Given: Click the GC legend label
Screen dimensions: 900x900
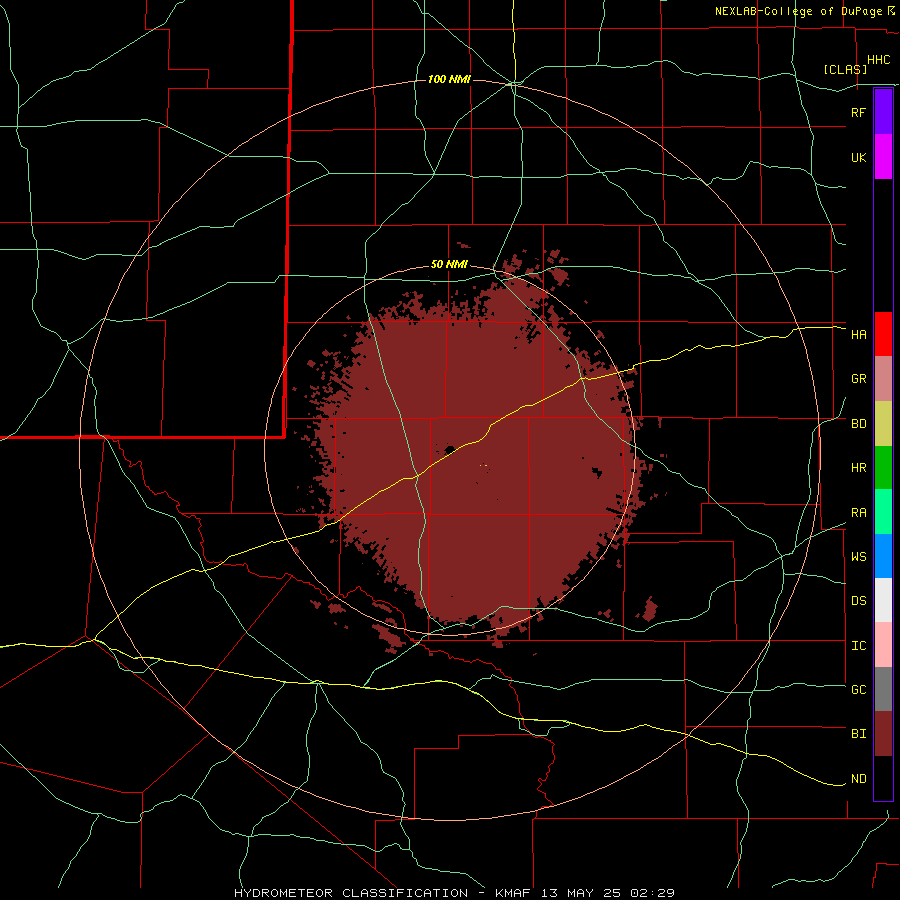Looking at the screenshot, I should click(858, 690).
